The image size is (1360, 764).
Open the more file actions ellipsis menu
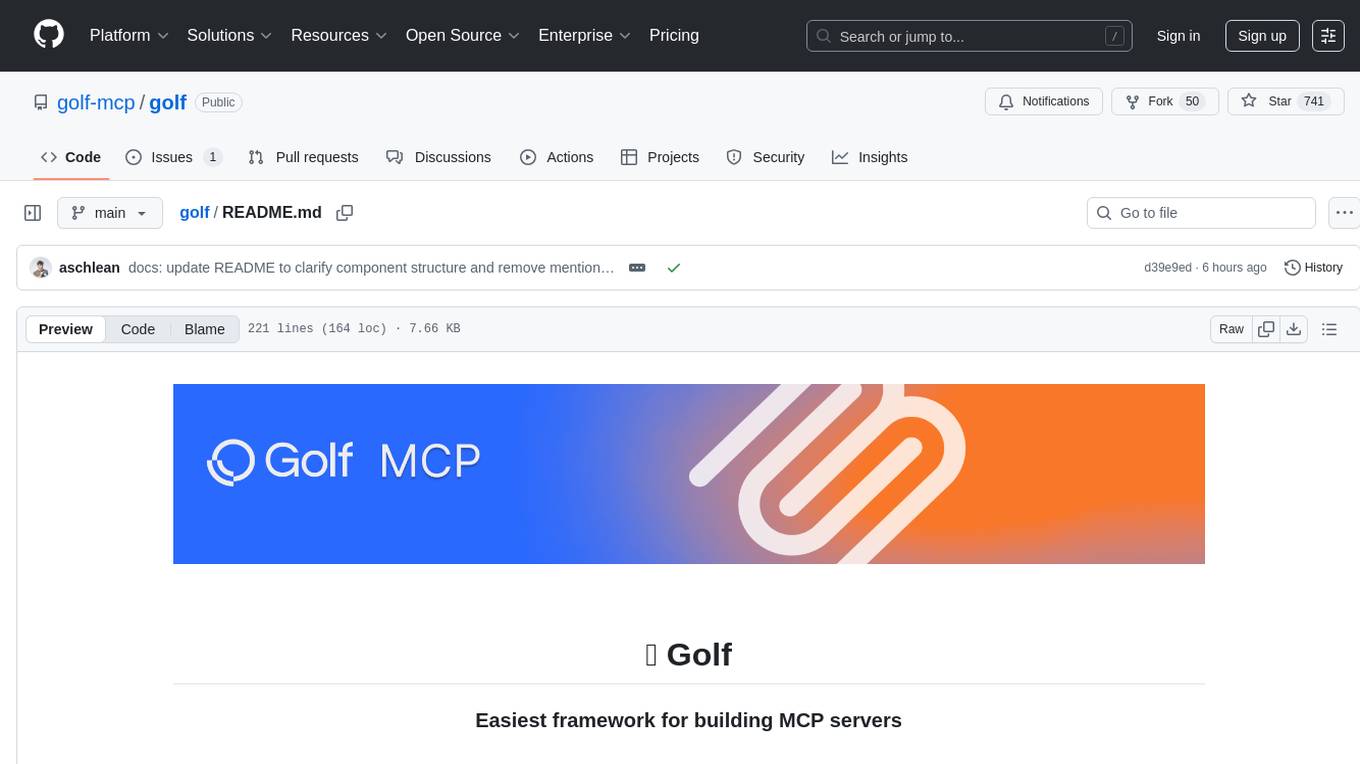click(x=1344, y=213)
